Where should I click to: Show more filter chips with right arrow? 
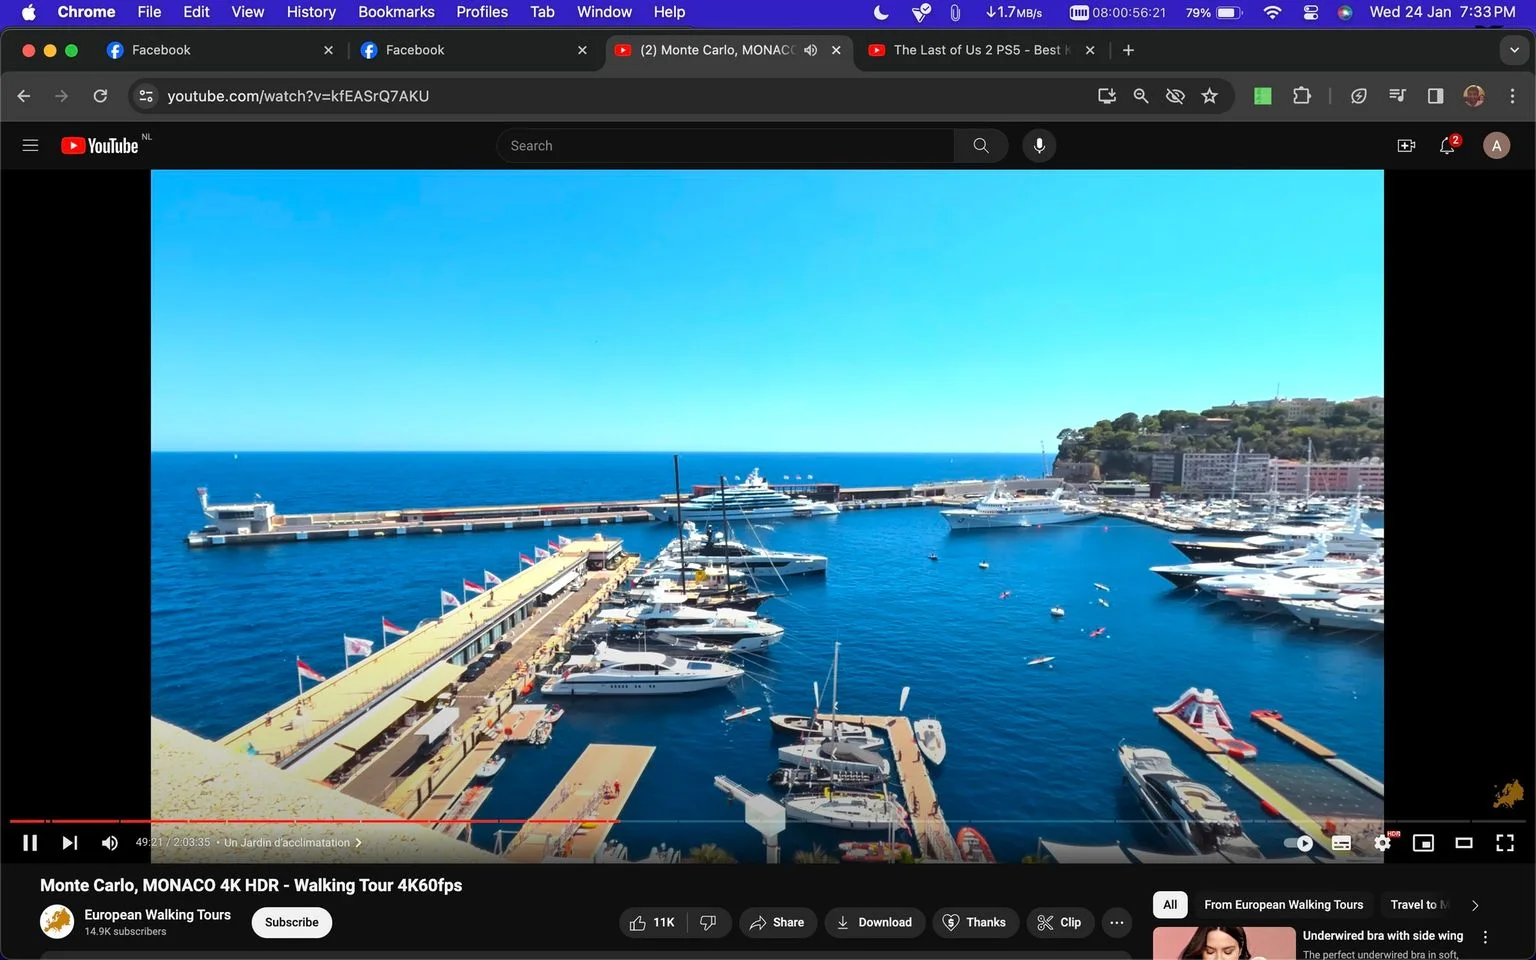point(1474,905)
